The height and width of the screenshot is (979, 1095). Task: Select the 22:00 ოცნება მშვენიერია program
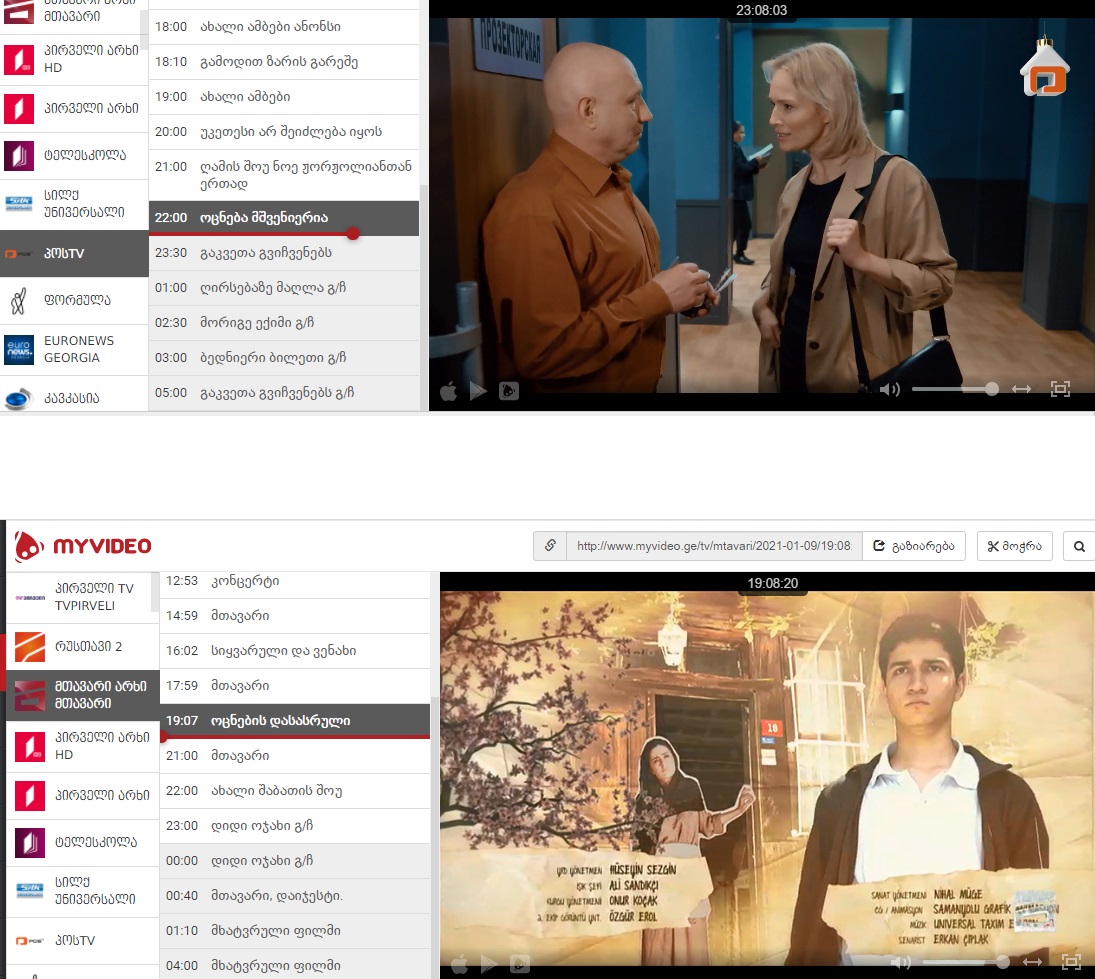point(284,217)
